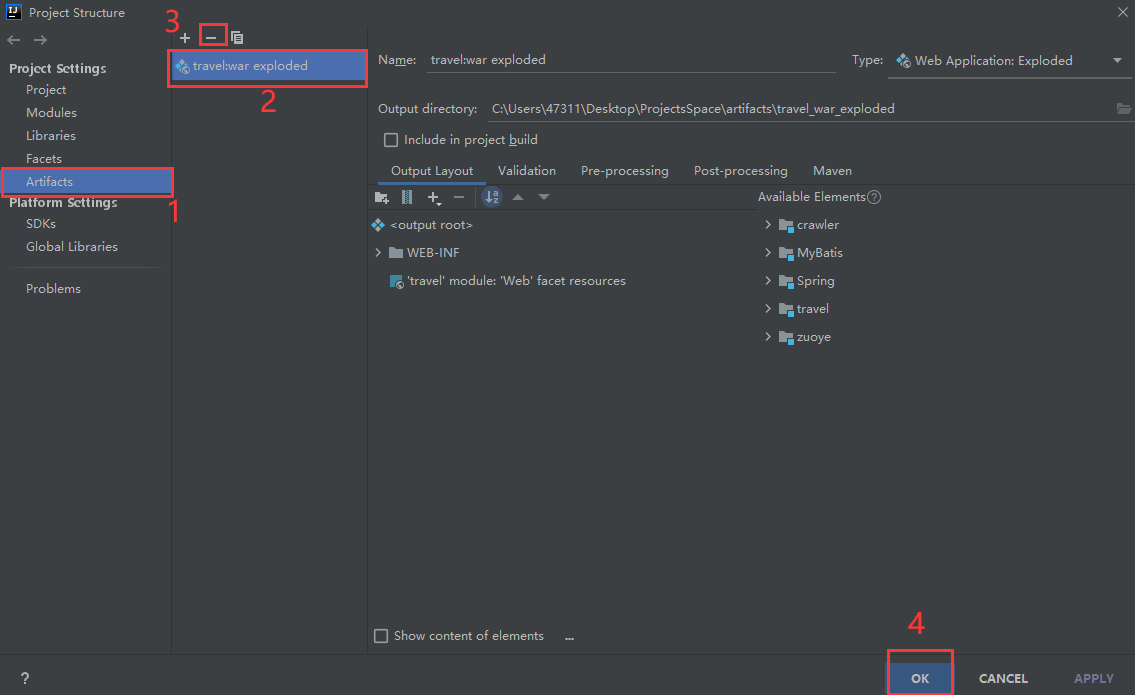
Task: Create an archive using the zip icon
Action: [407, 196]
